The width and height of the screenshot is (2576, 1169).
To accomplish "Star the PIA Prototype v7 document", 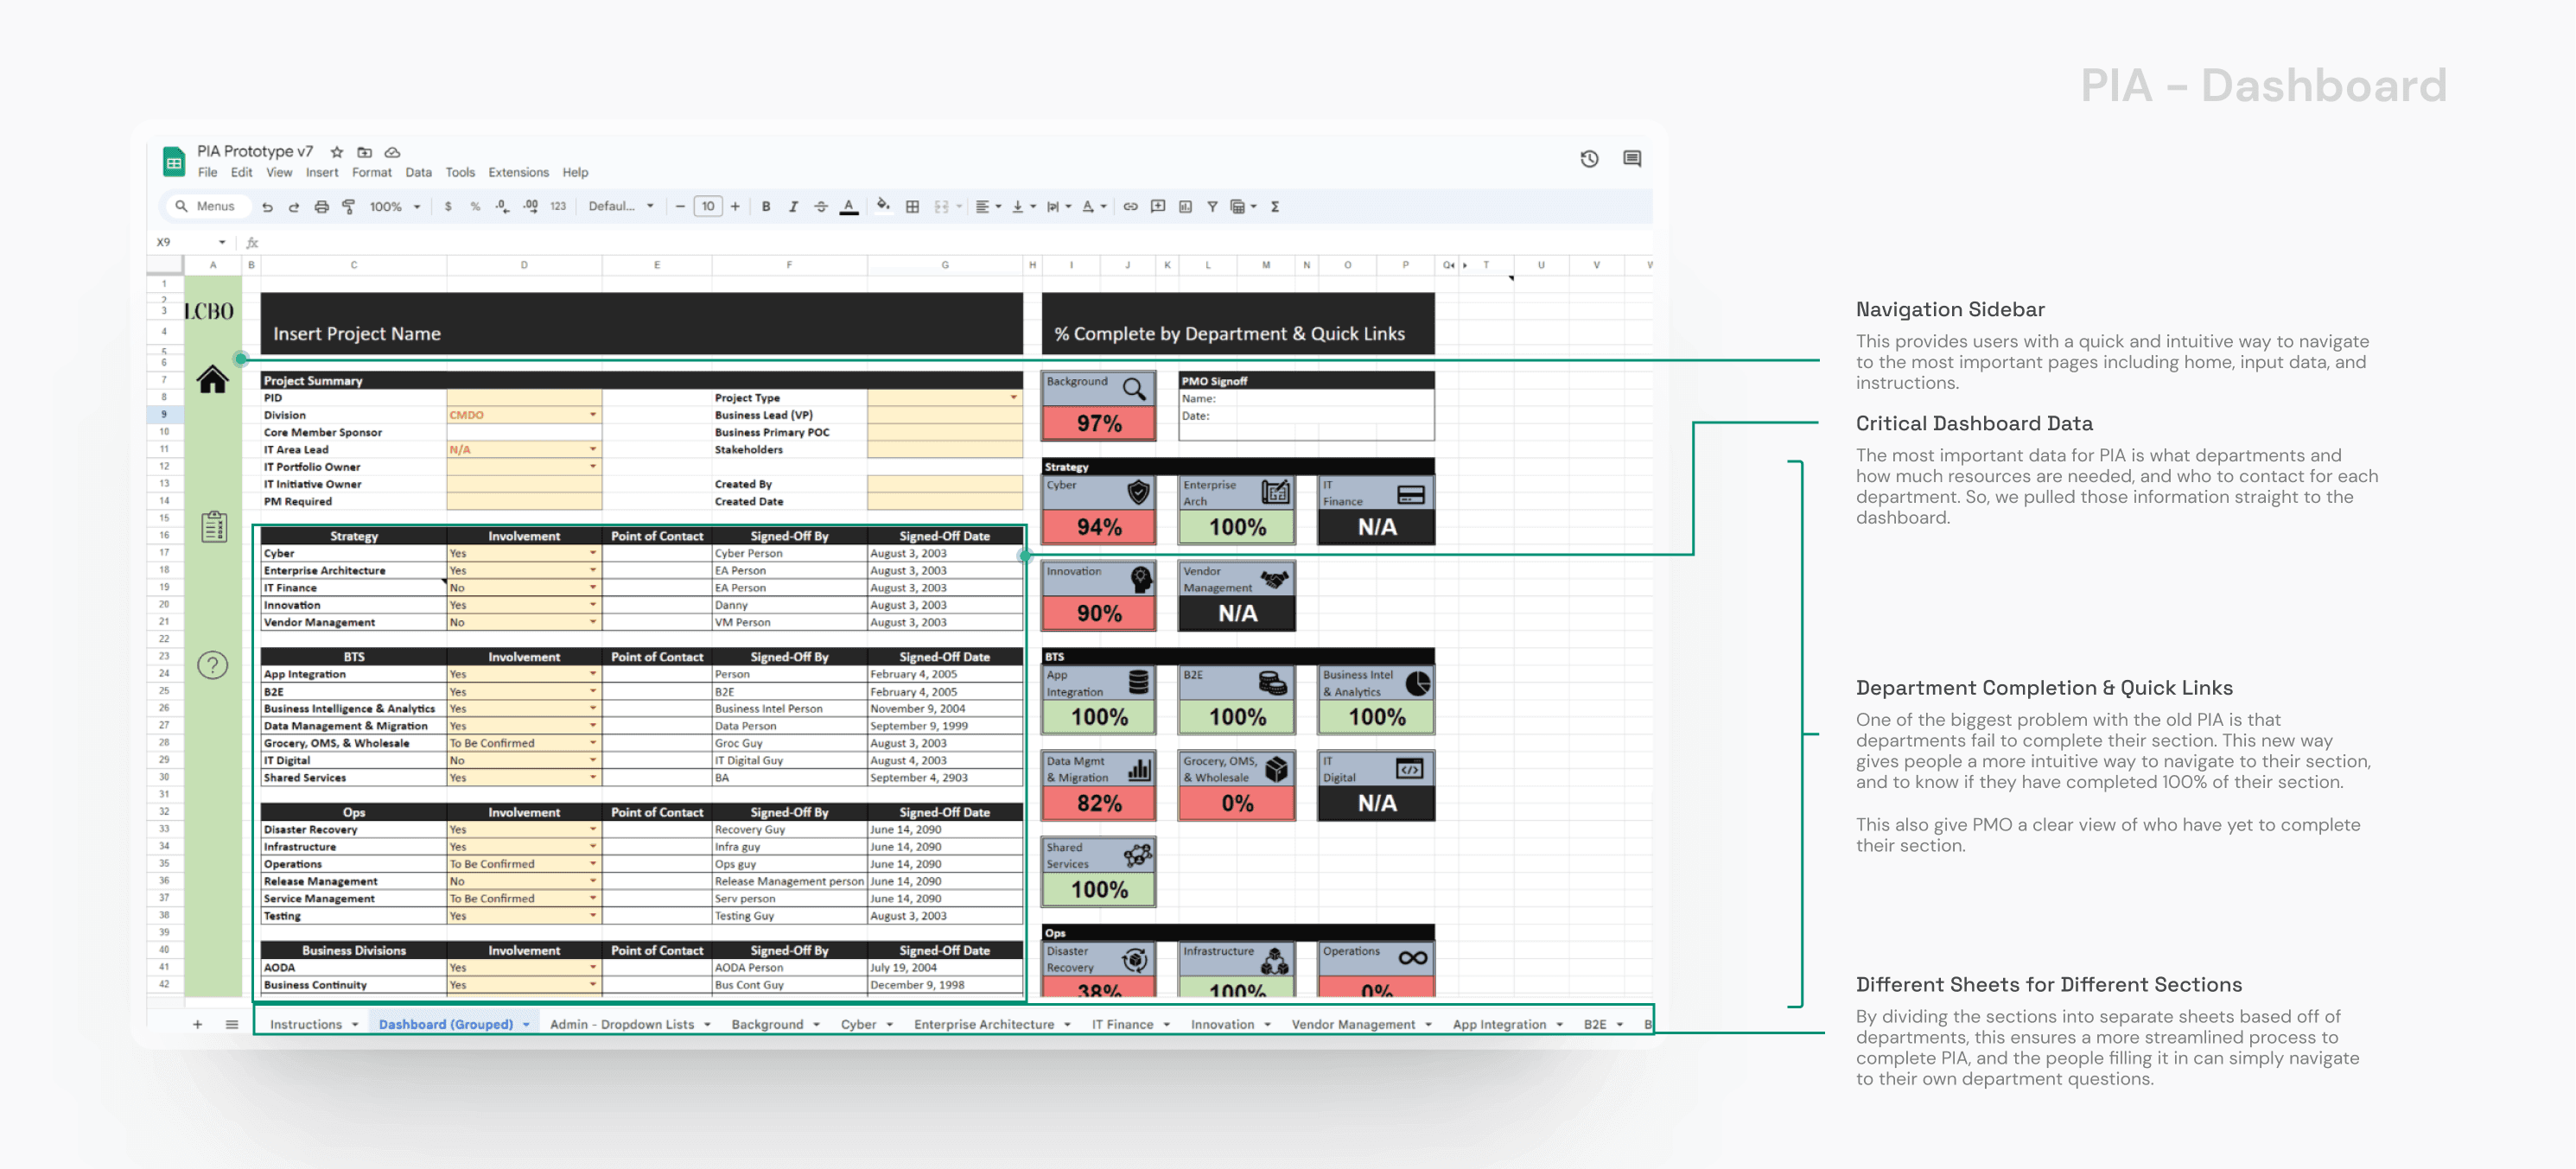I will pos(337,152).
